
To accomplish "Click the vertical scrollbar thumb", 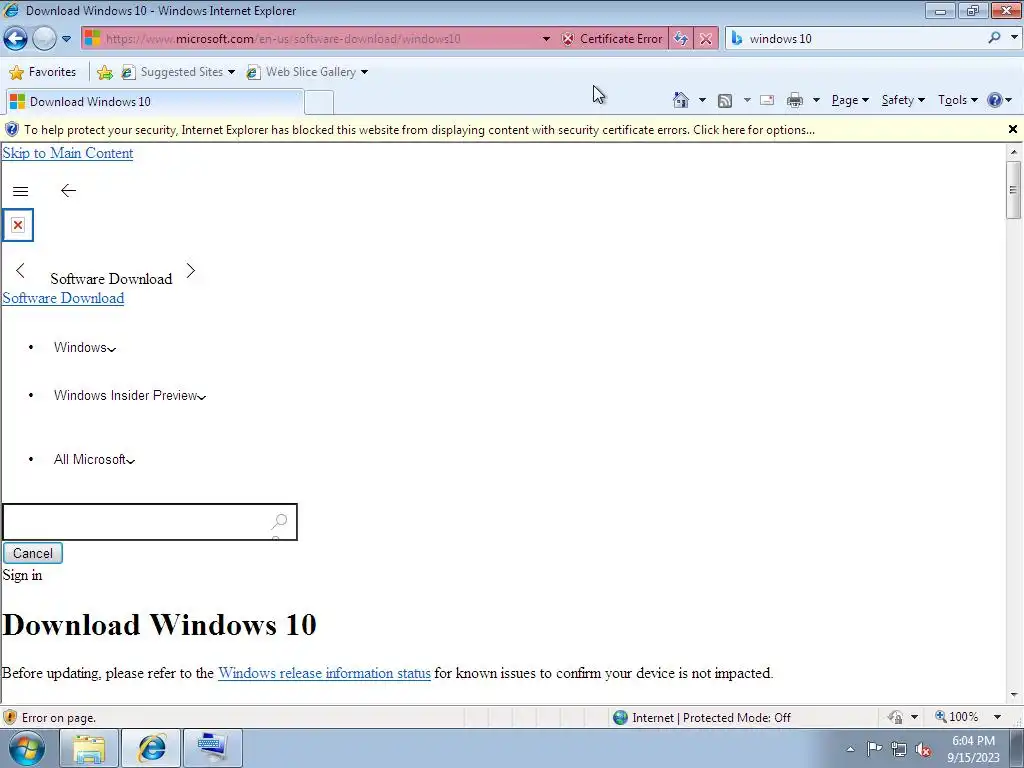I will (1013, 190).
